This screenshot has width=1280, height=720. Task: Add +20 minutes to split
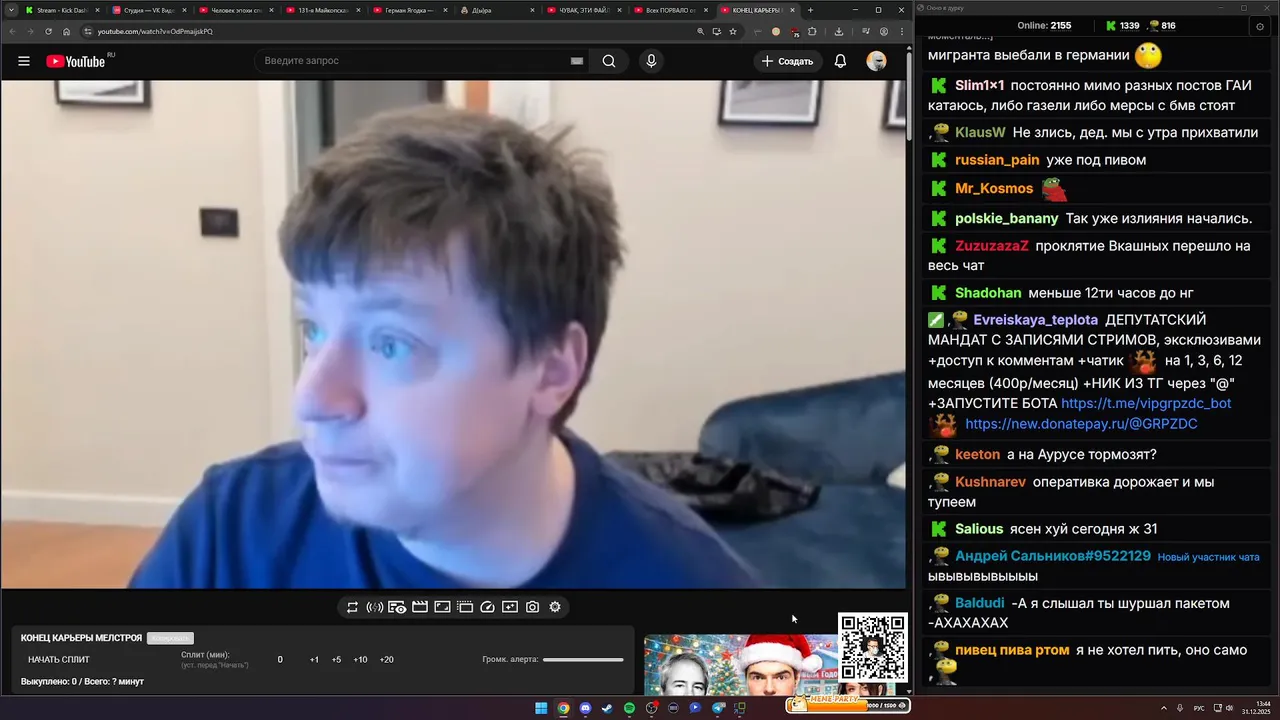(386, 660)
